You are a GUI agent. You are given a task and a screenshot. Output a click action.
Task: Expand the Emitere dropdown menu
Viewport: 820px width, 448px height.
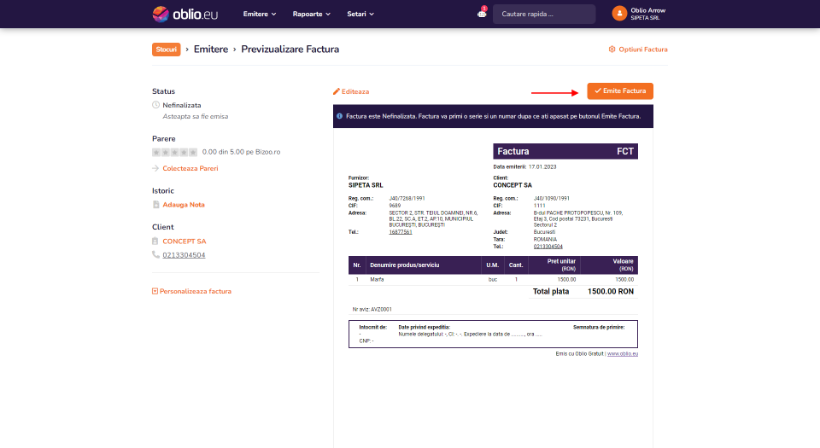pos(261,14)
